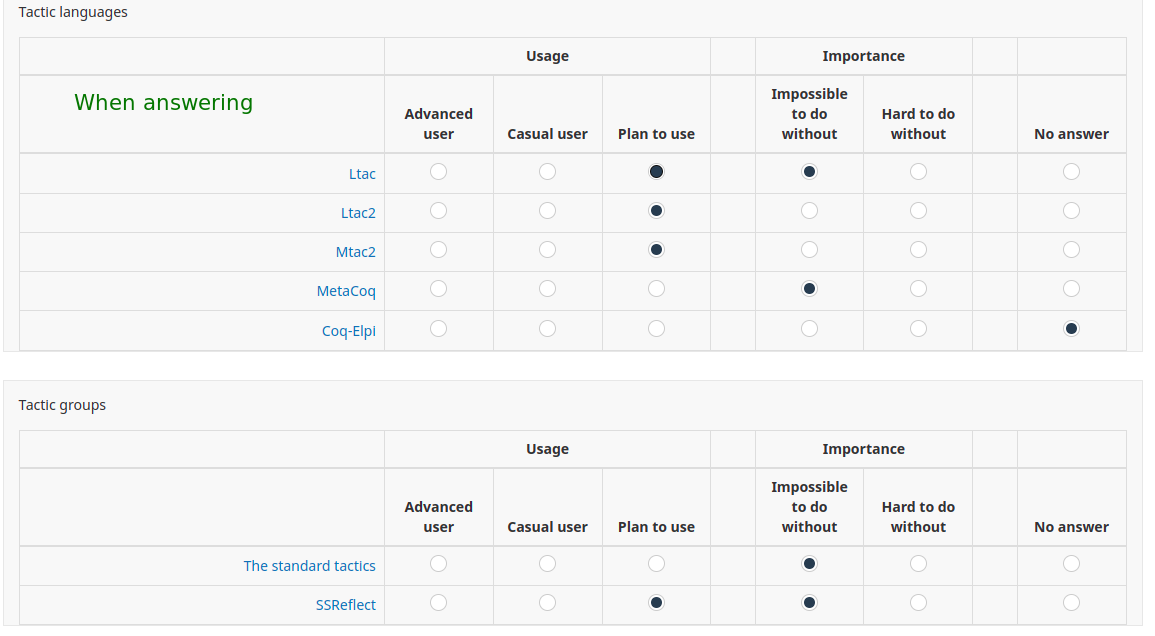
Task: Select Plan to use for MetaCoq
Action: click(656, 289)
